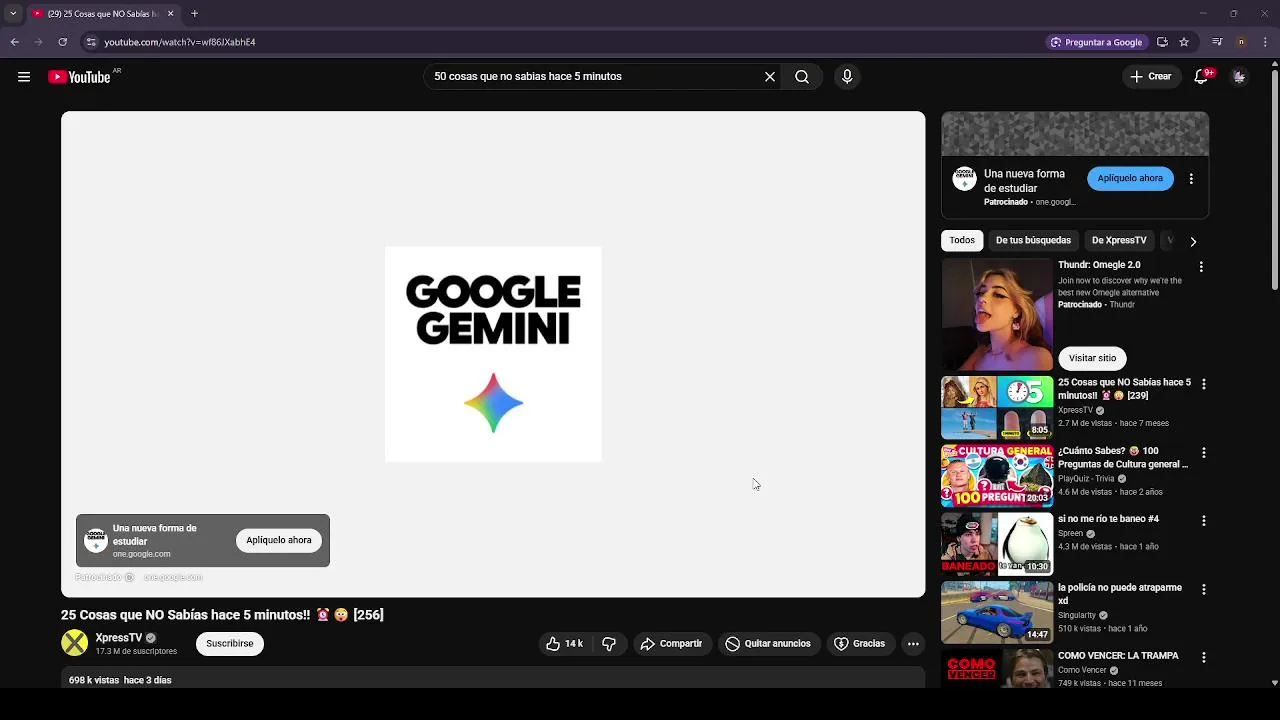Open the site information icon in address bar
This screenshot has width=1280, height=720.
pos(91,42)
